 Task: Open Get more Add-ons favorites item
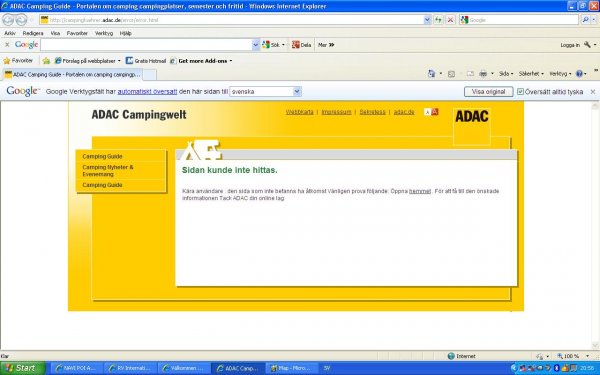tap(201, 61)
